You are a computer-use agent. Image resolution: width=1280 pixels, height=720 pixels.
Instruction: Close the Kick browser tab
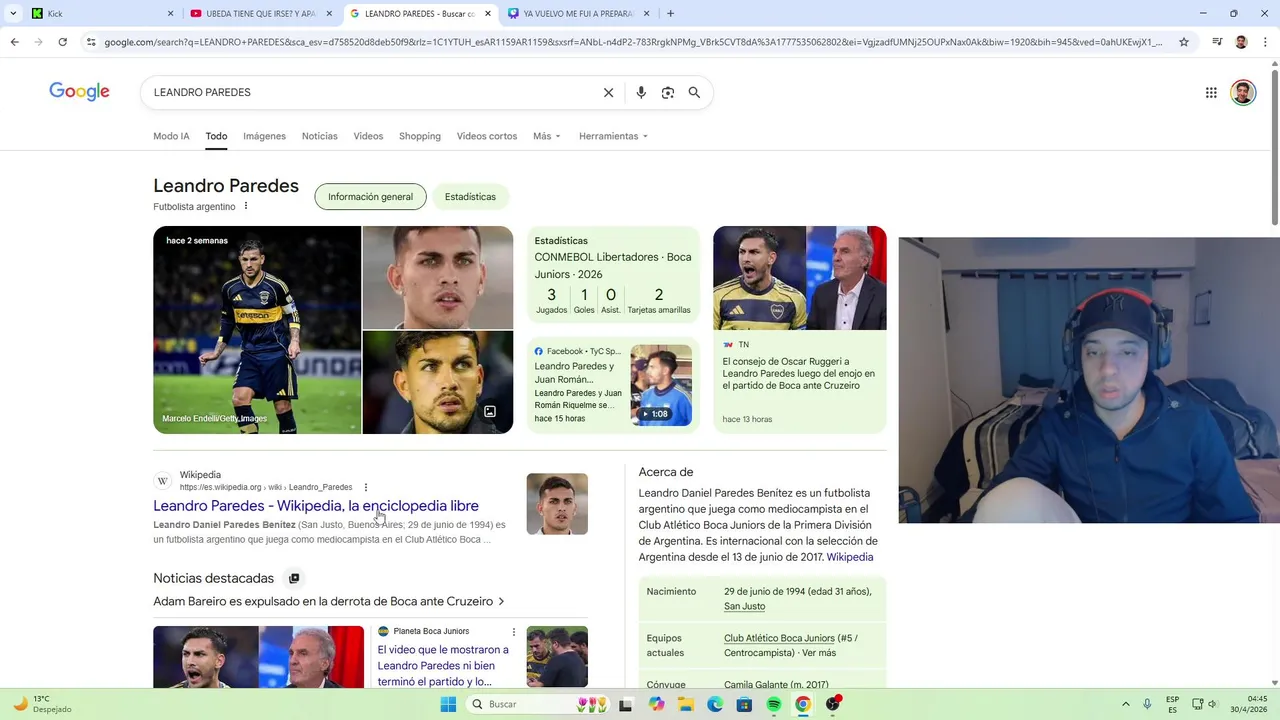click(x=170, y=14)
